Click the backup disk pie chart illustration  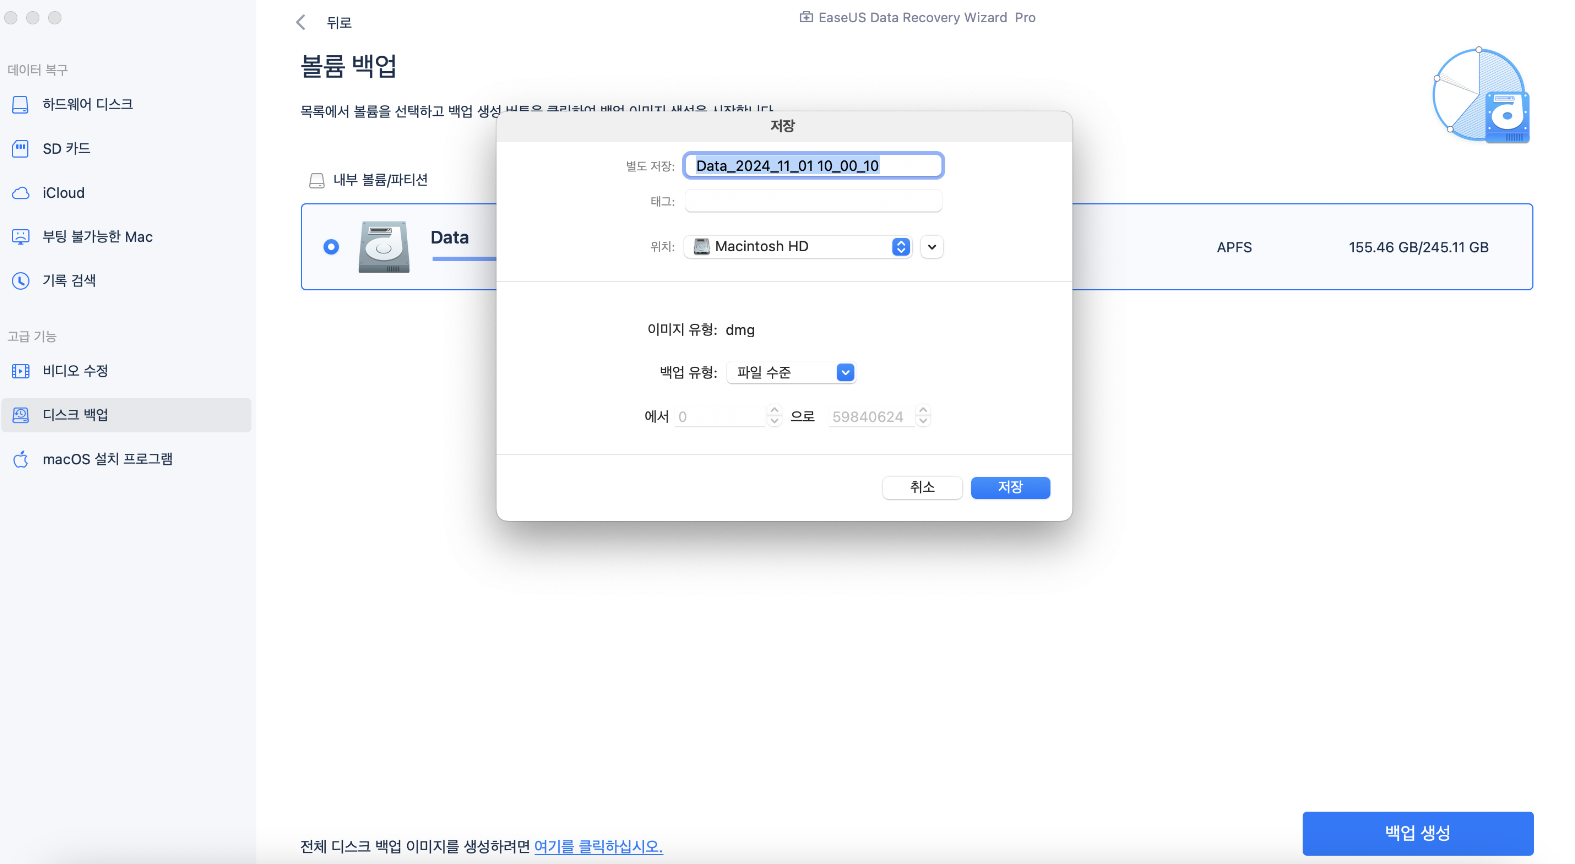[1481, 96]
